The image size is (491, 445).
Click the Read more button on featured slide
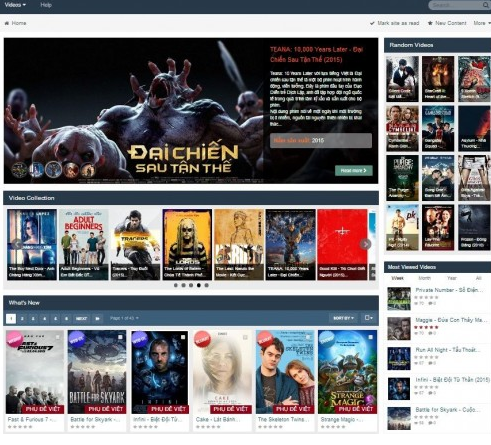tap(354, 170)
